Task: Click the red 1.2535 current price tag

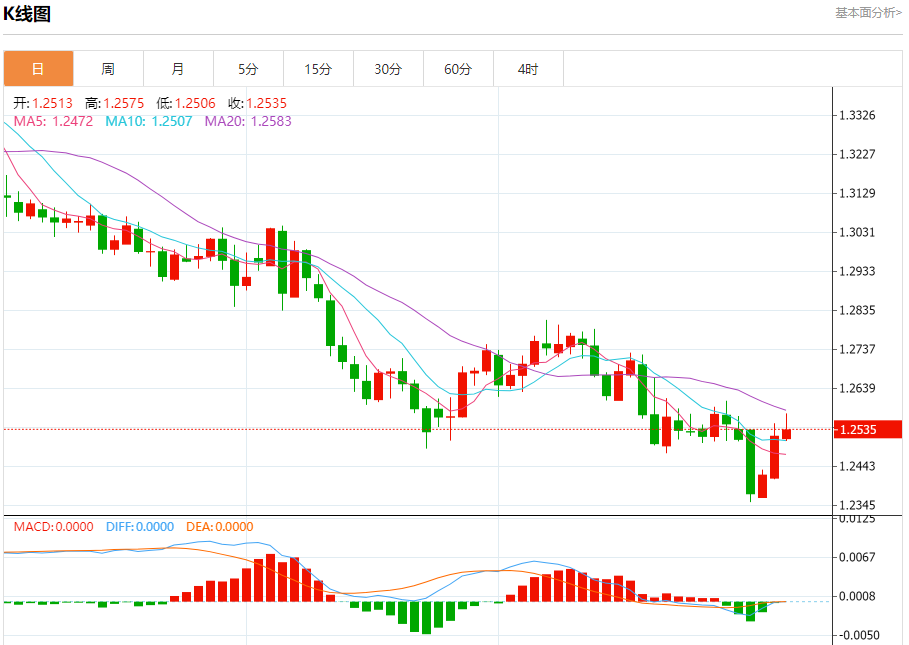Action: tap(867, 429)
